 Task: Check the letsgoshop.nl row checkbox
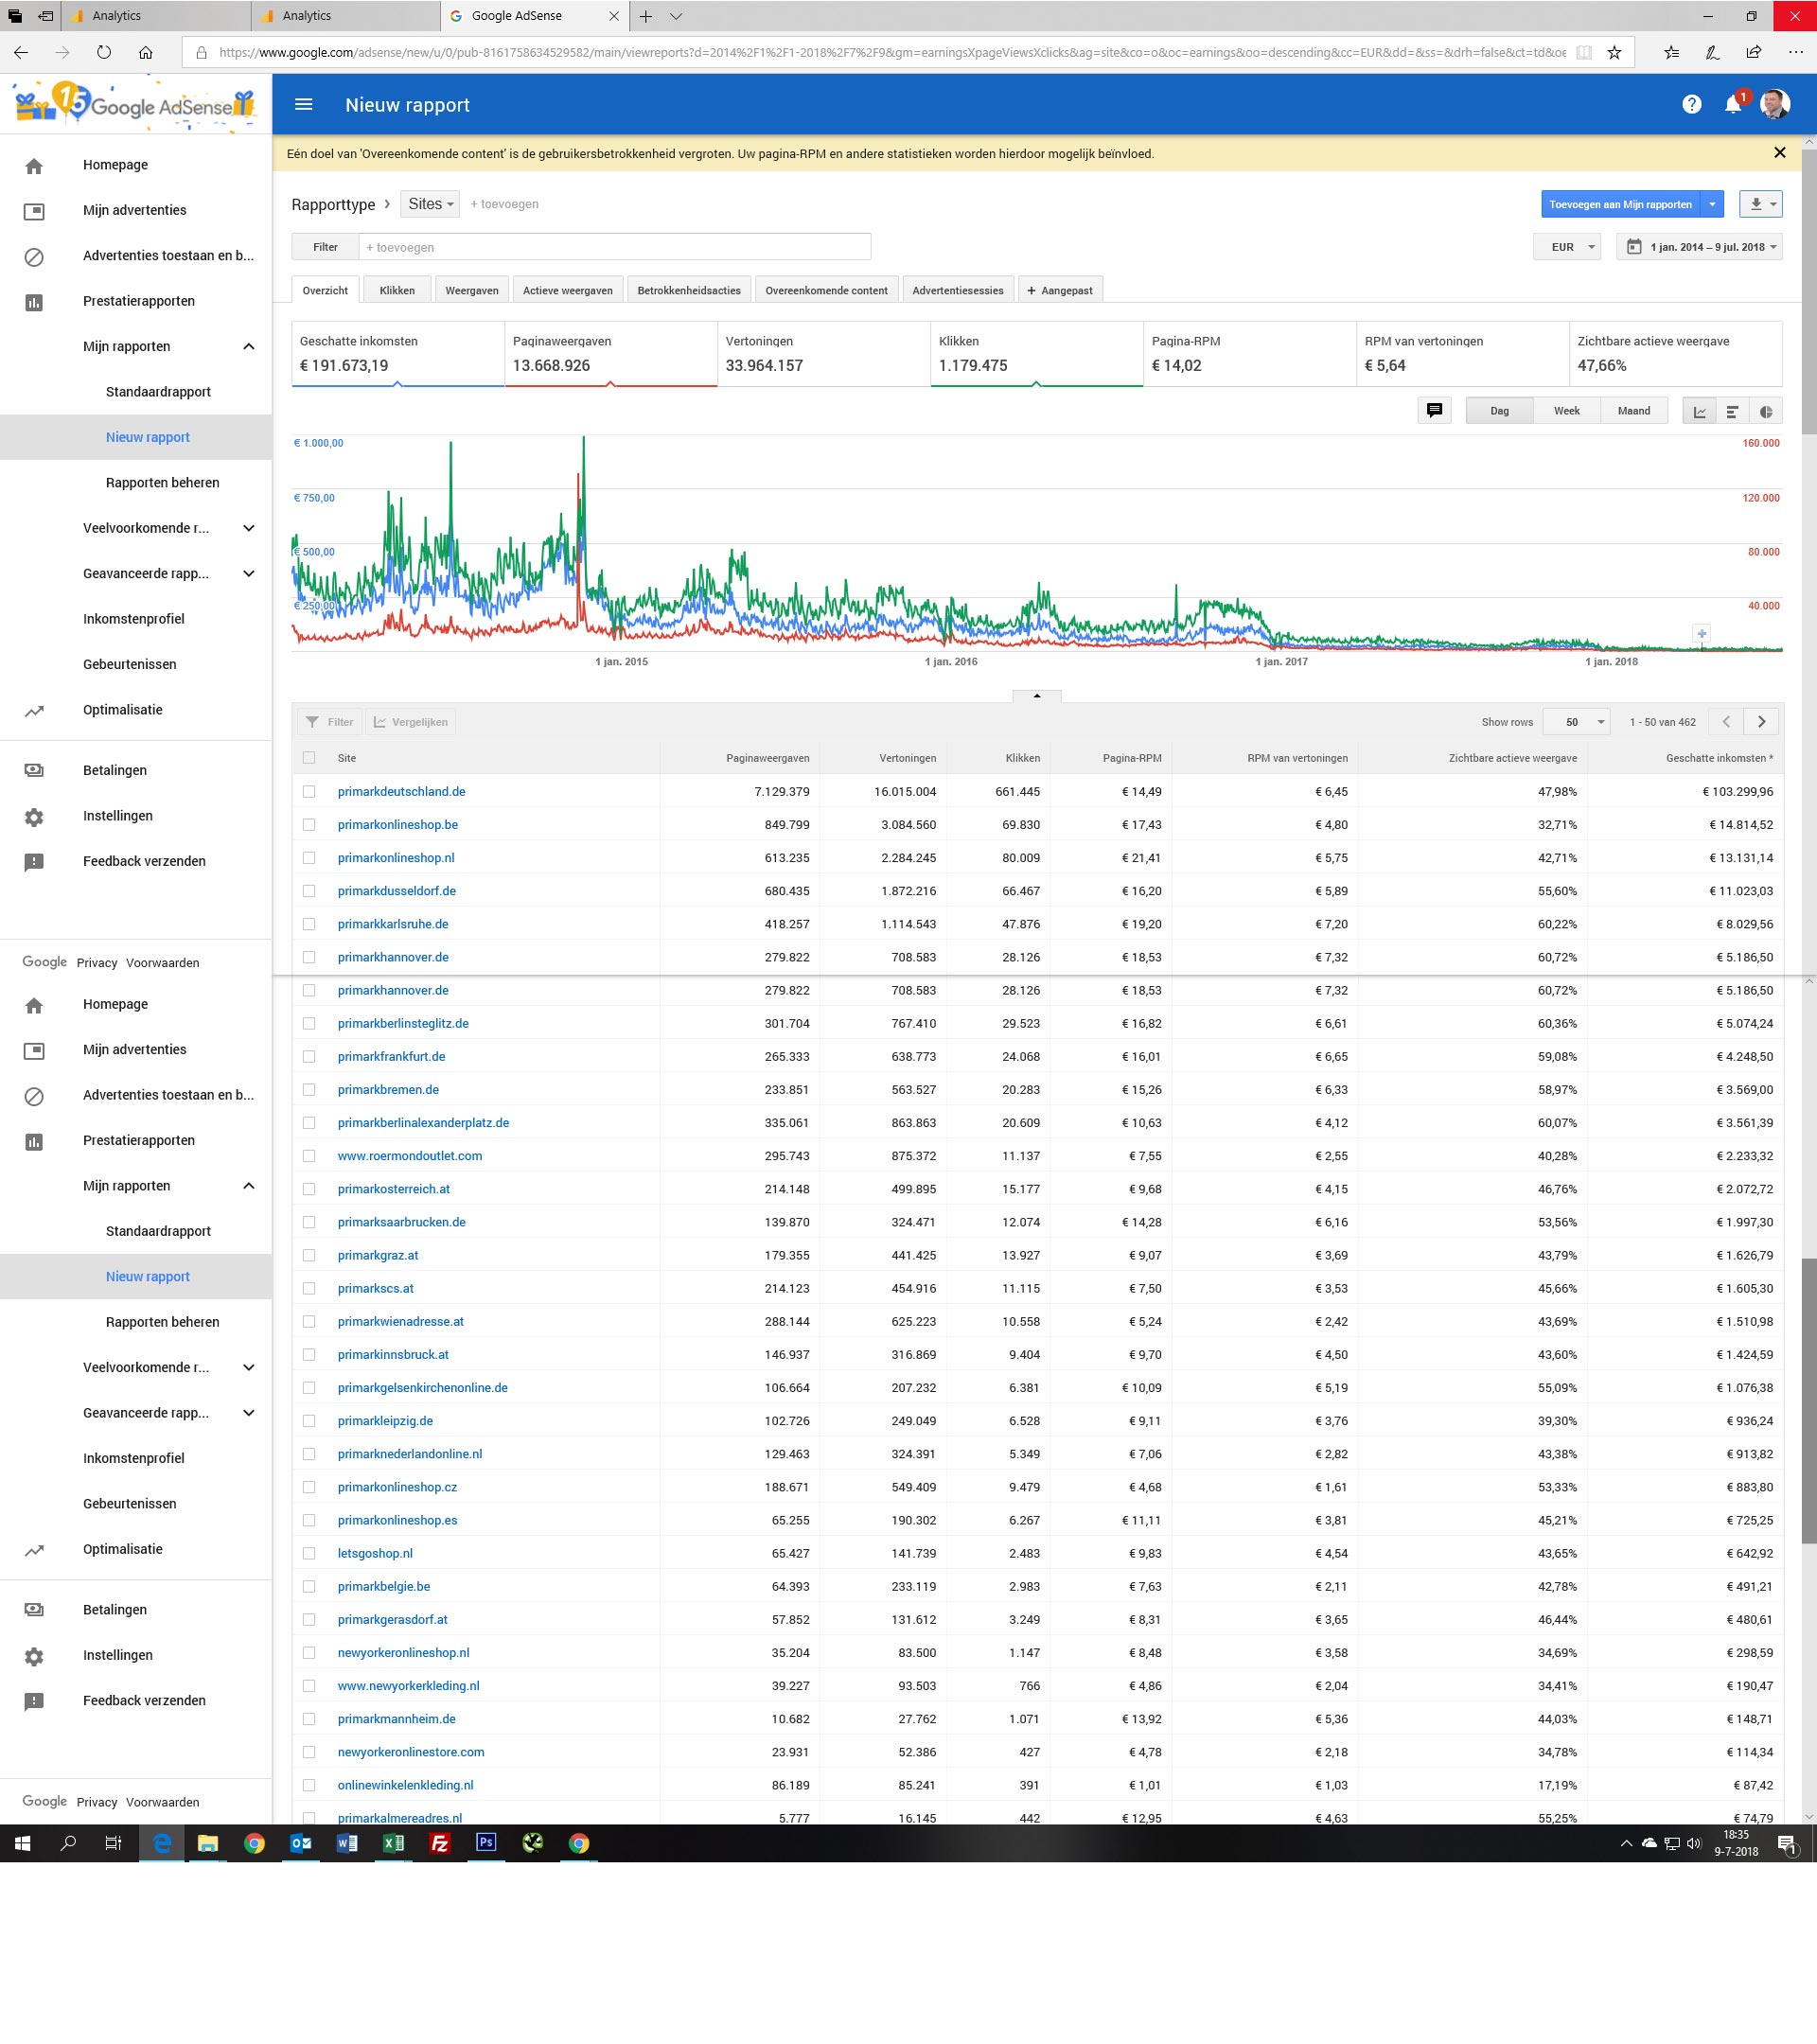[x=309, y=1553]
